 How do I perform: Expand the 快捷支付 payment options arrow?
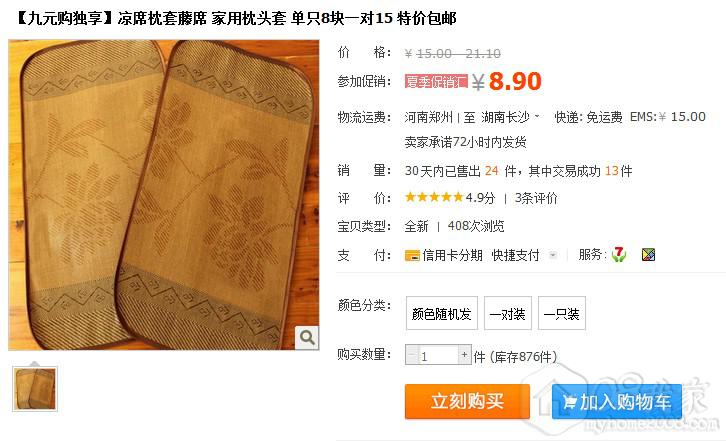552,255
